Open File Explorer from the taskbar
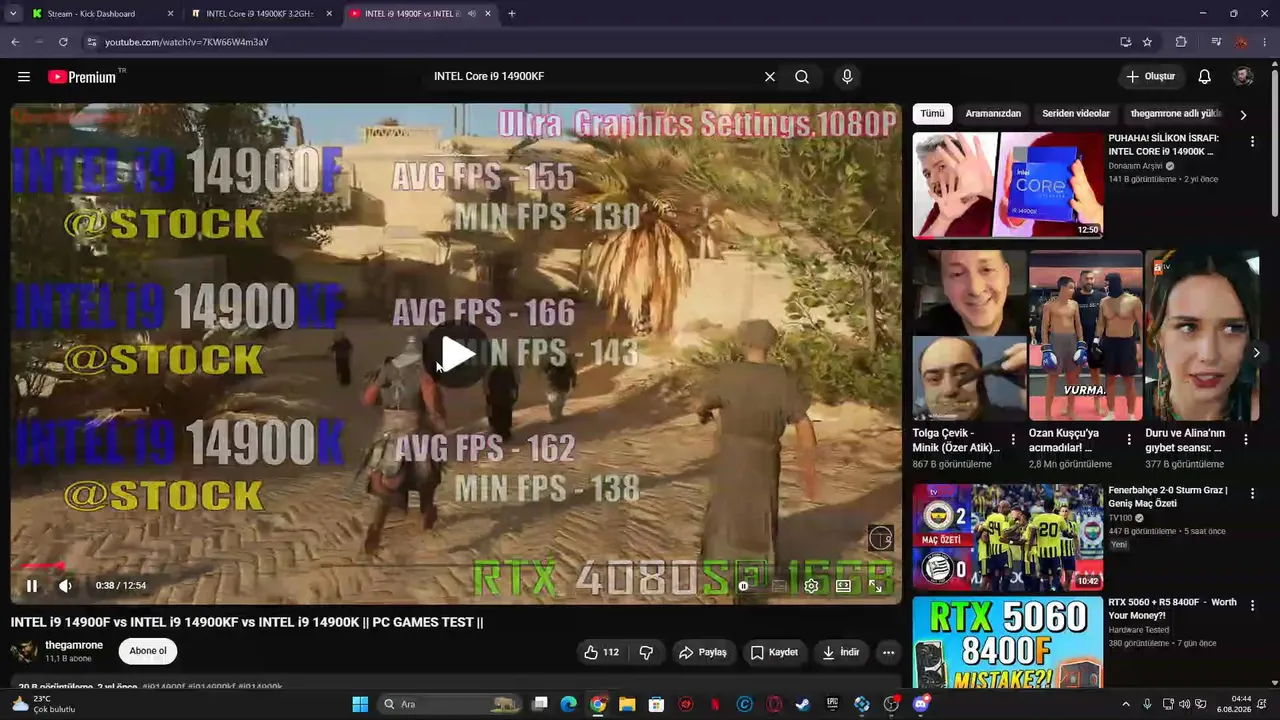1280x720 pixels. (x=627, y=704)
